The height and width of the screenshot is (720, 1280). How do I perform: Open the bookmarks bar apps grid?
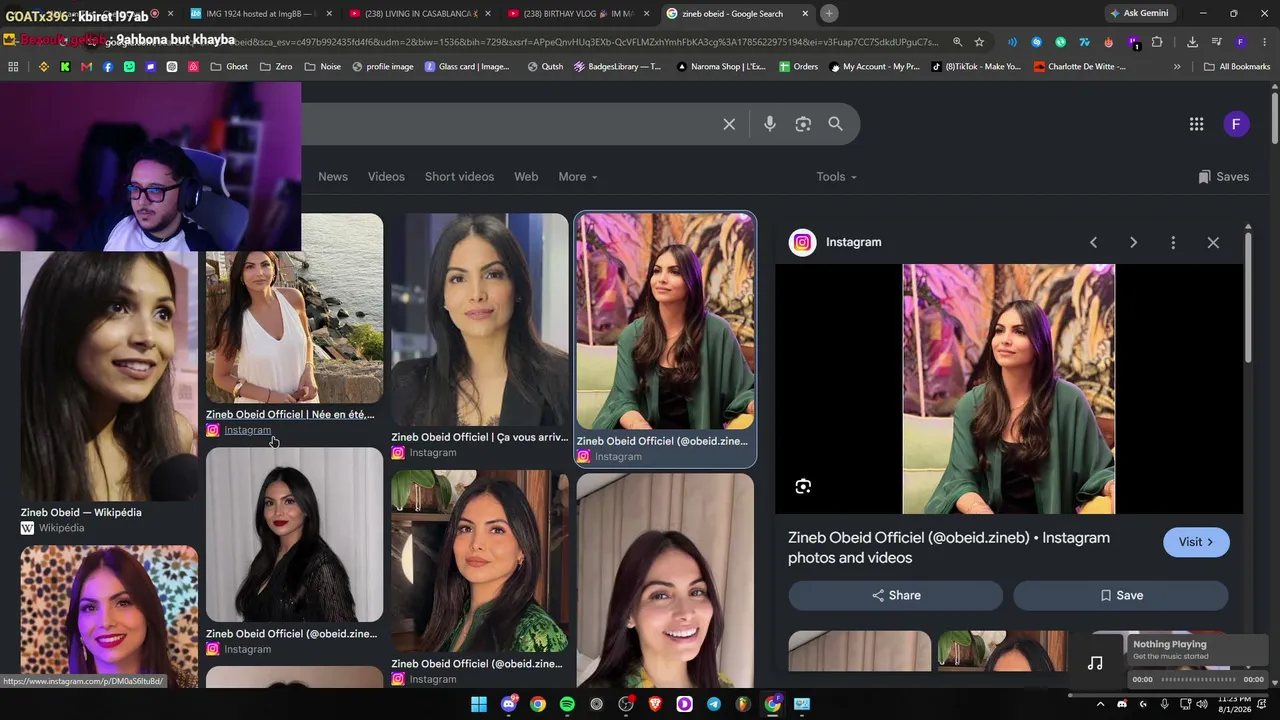pyautogui.click(x=13, y=67)
